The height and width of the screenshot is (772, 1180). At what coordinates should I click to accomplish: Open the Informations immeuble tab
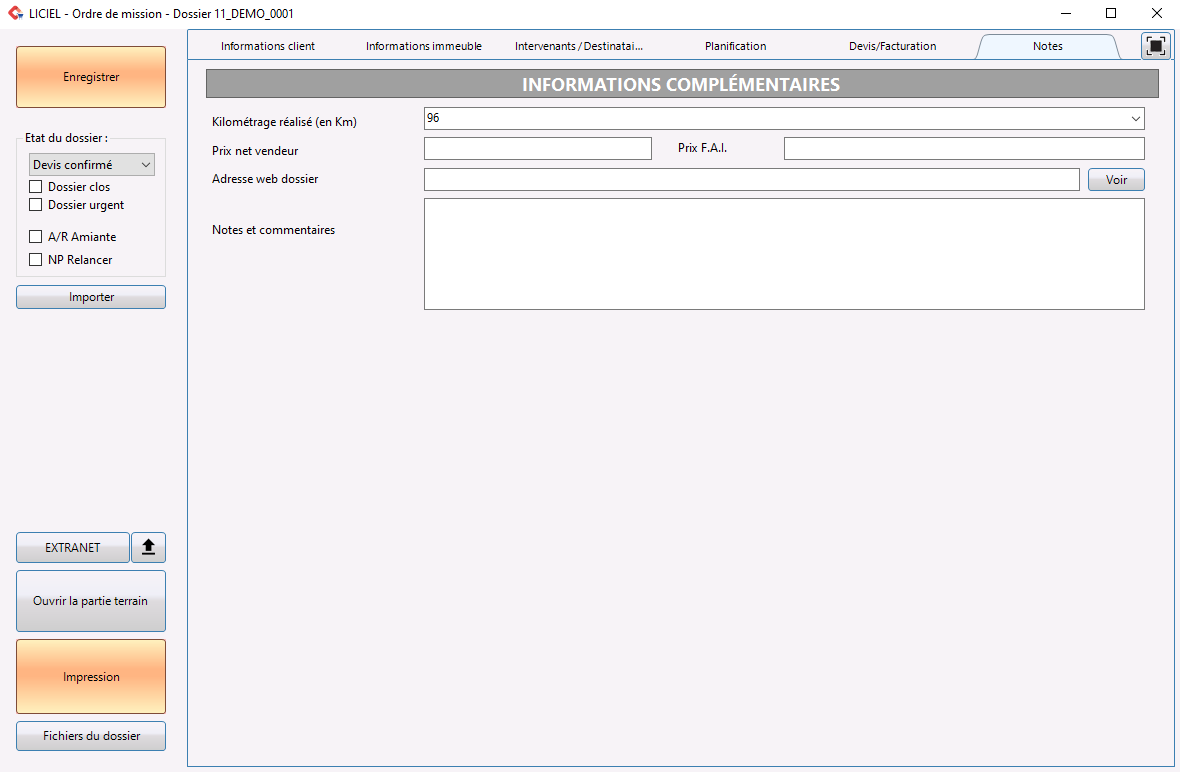423,46
